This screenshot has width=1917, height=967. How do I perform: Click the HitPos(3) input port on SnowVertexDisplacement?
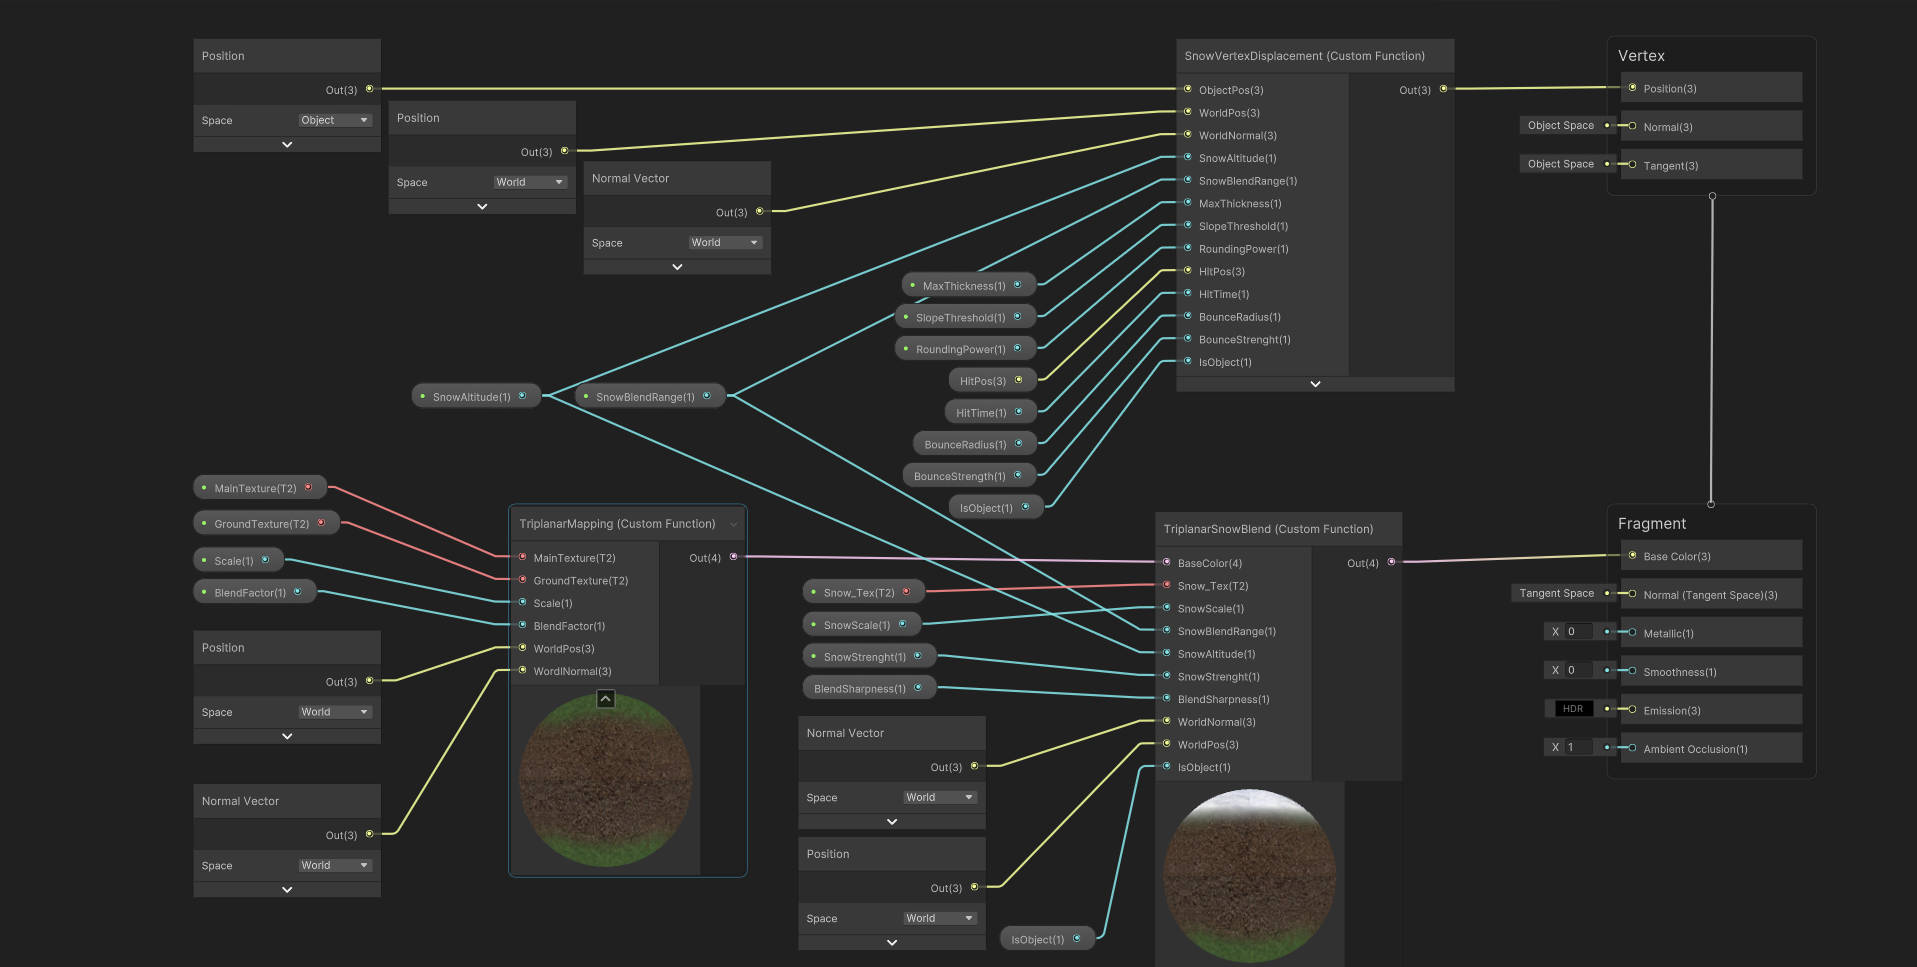(x=1187, y=271)
